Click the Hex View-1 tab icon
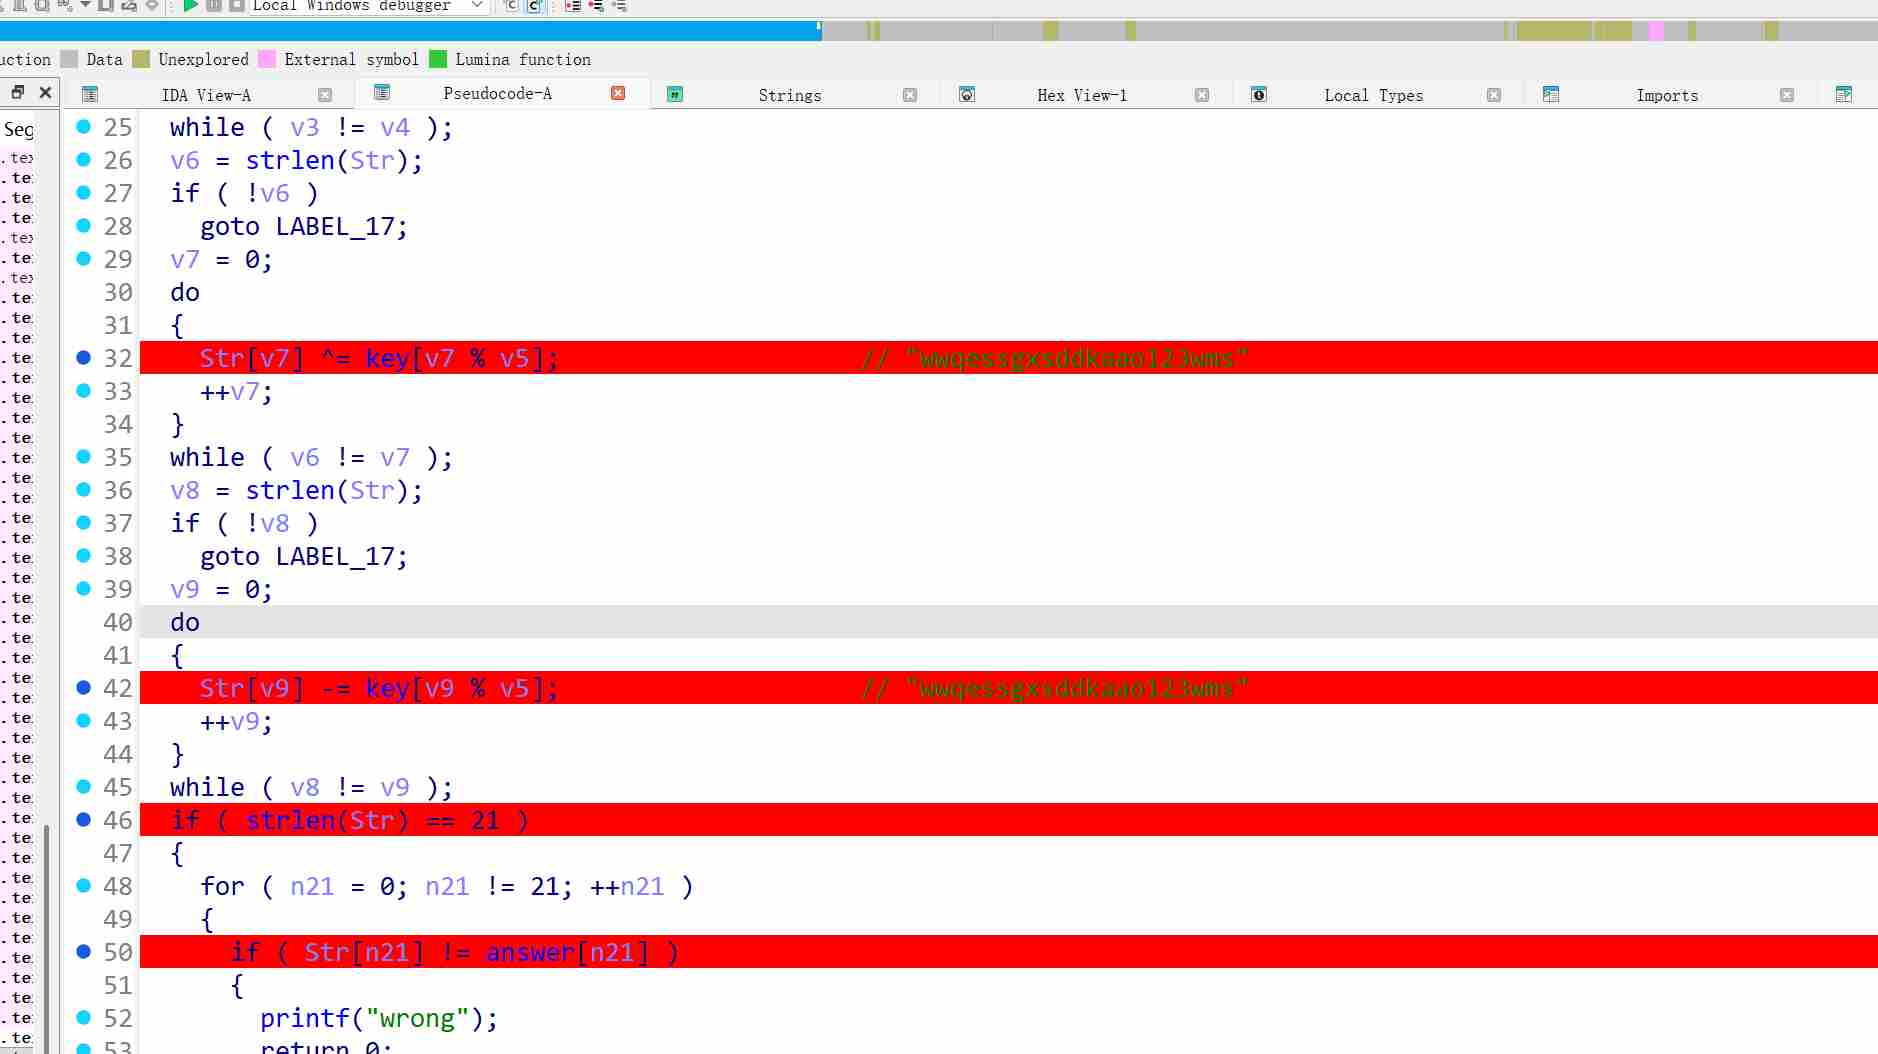The image size is (1878, 1054). click(x=967, y=94)
